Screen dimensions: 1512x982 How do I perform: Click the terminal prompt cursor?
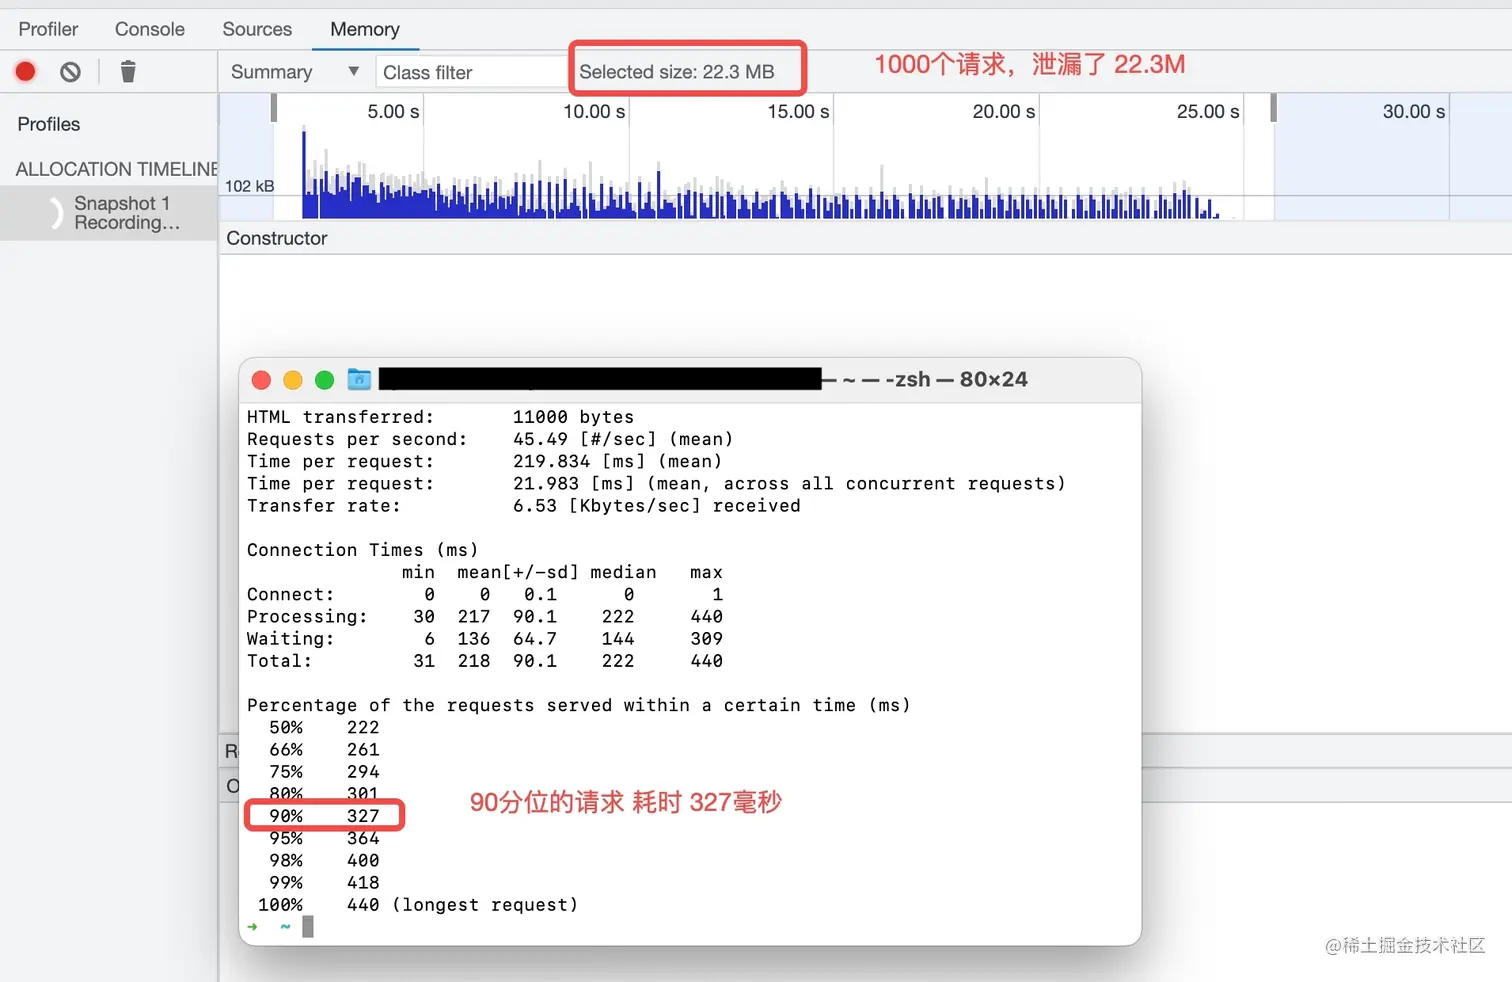pyautogui.click(x=308, y=927)
